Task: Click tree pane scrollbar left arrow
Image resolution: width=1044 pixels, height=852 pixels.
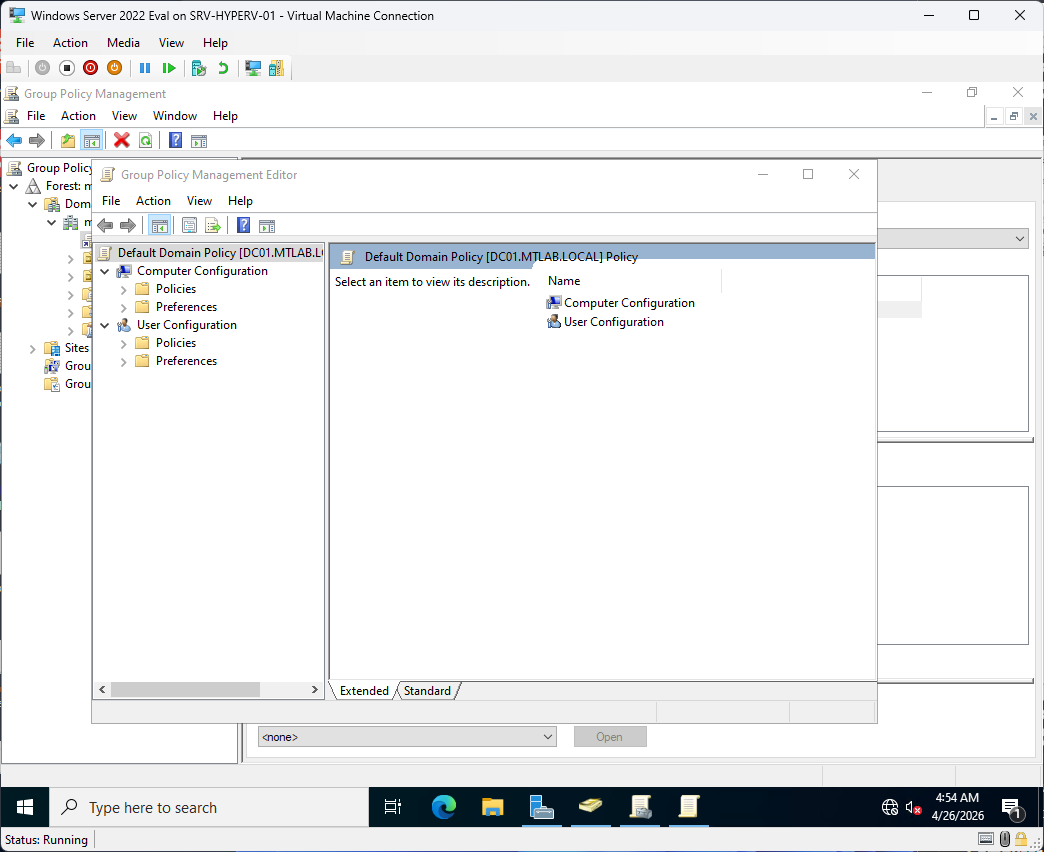Action: click(102, 690)
